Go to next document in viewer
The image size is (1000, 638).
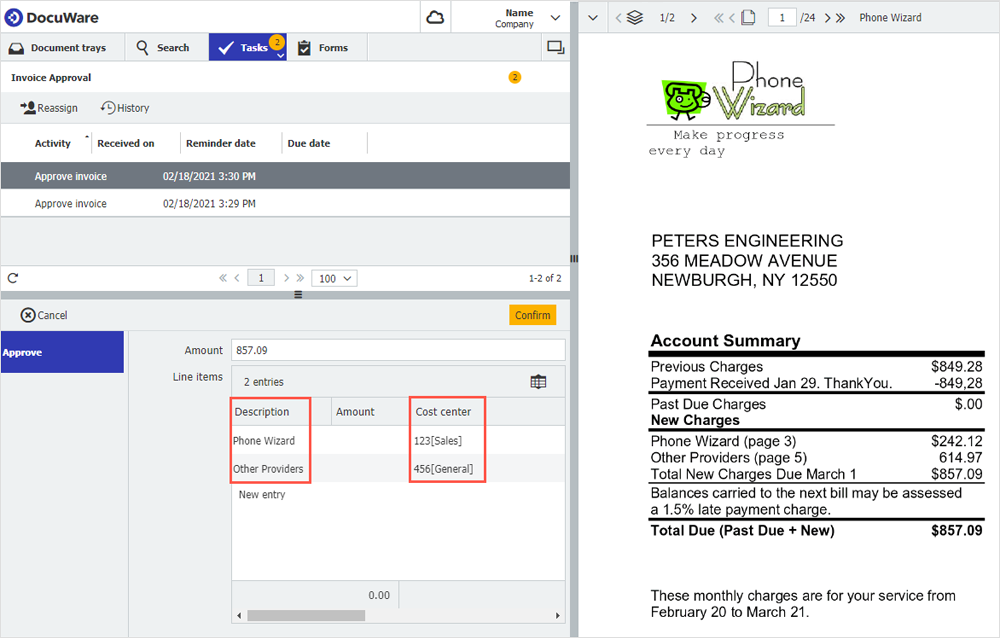point(694,17)
